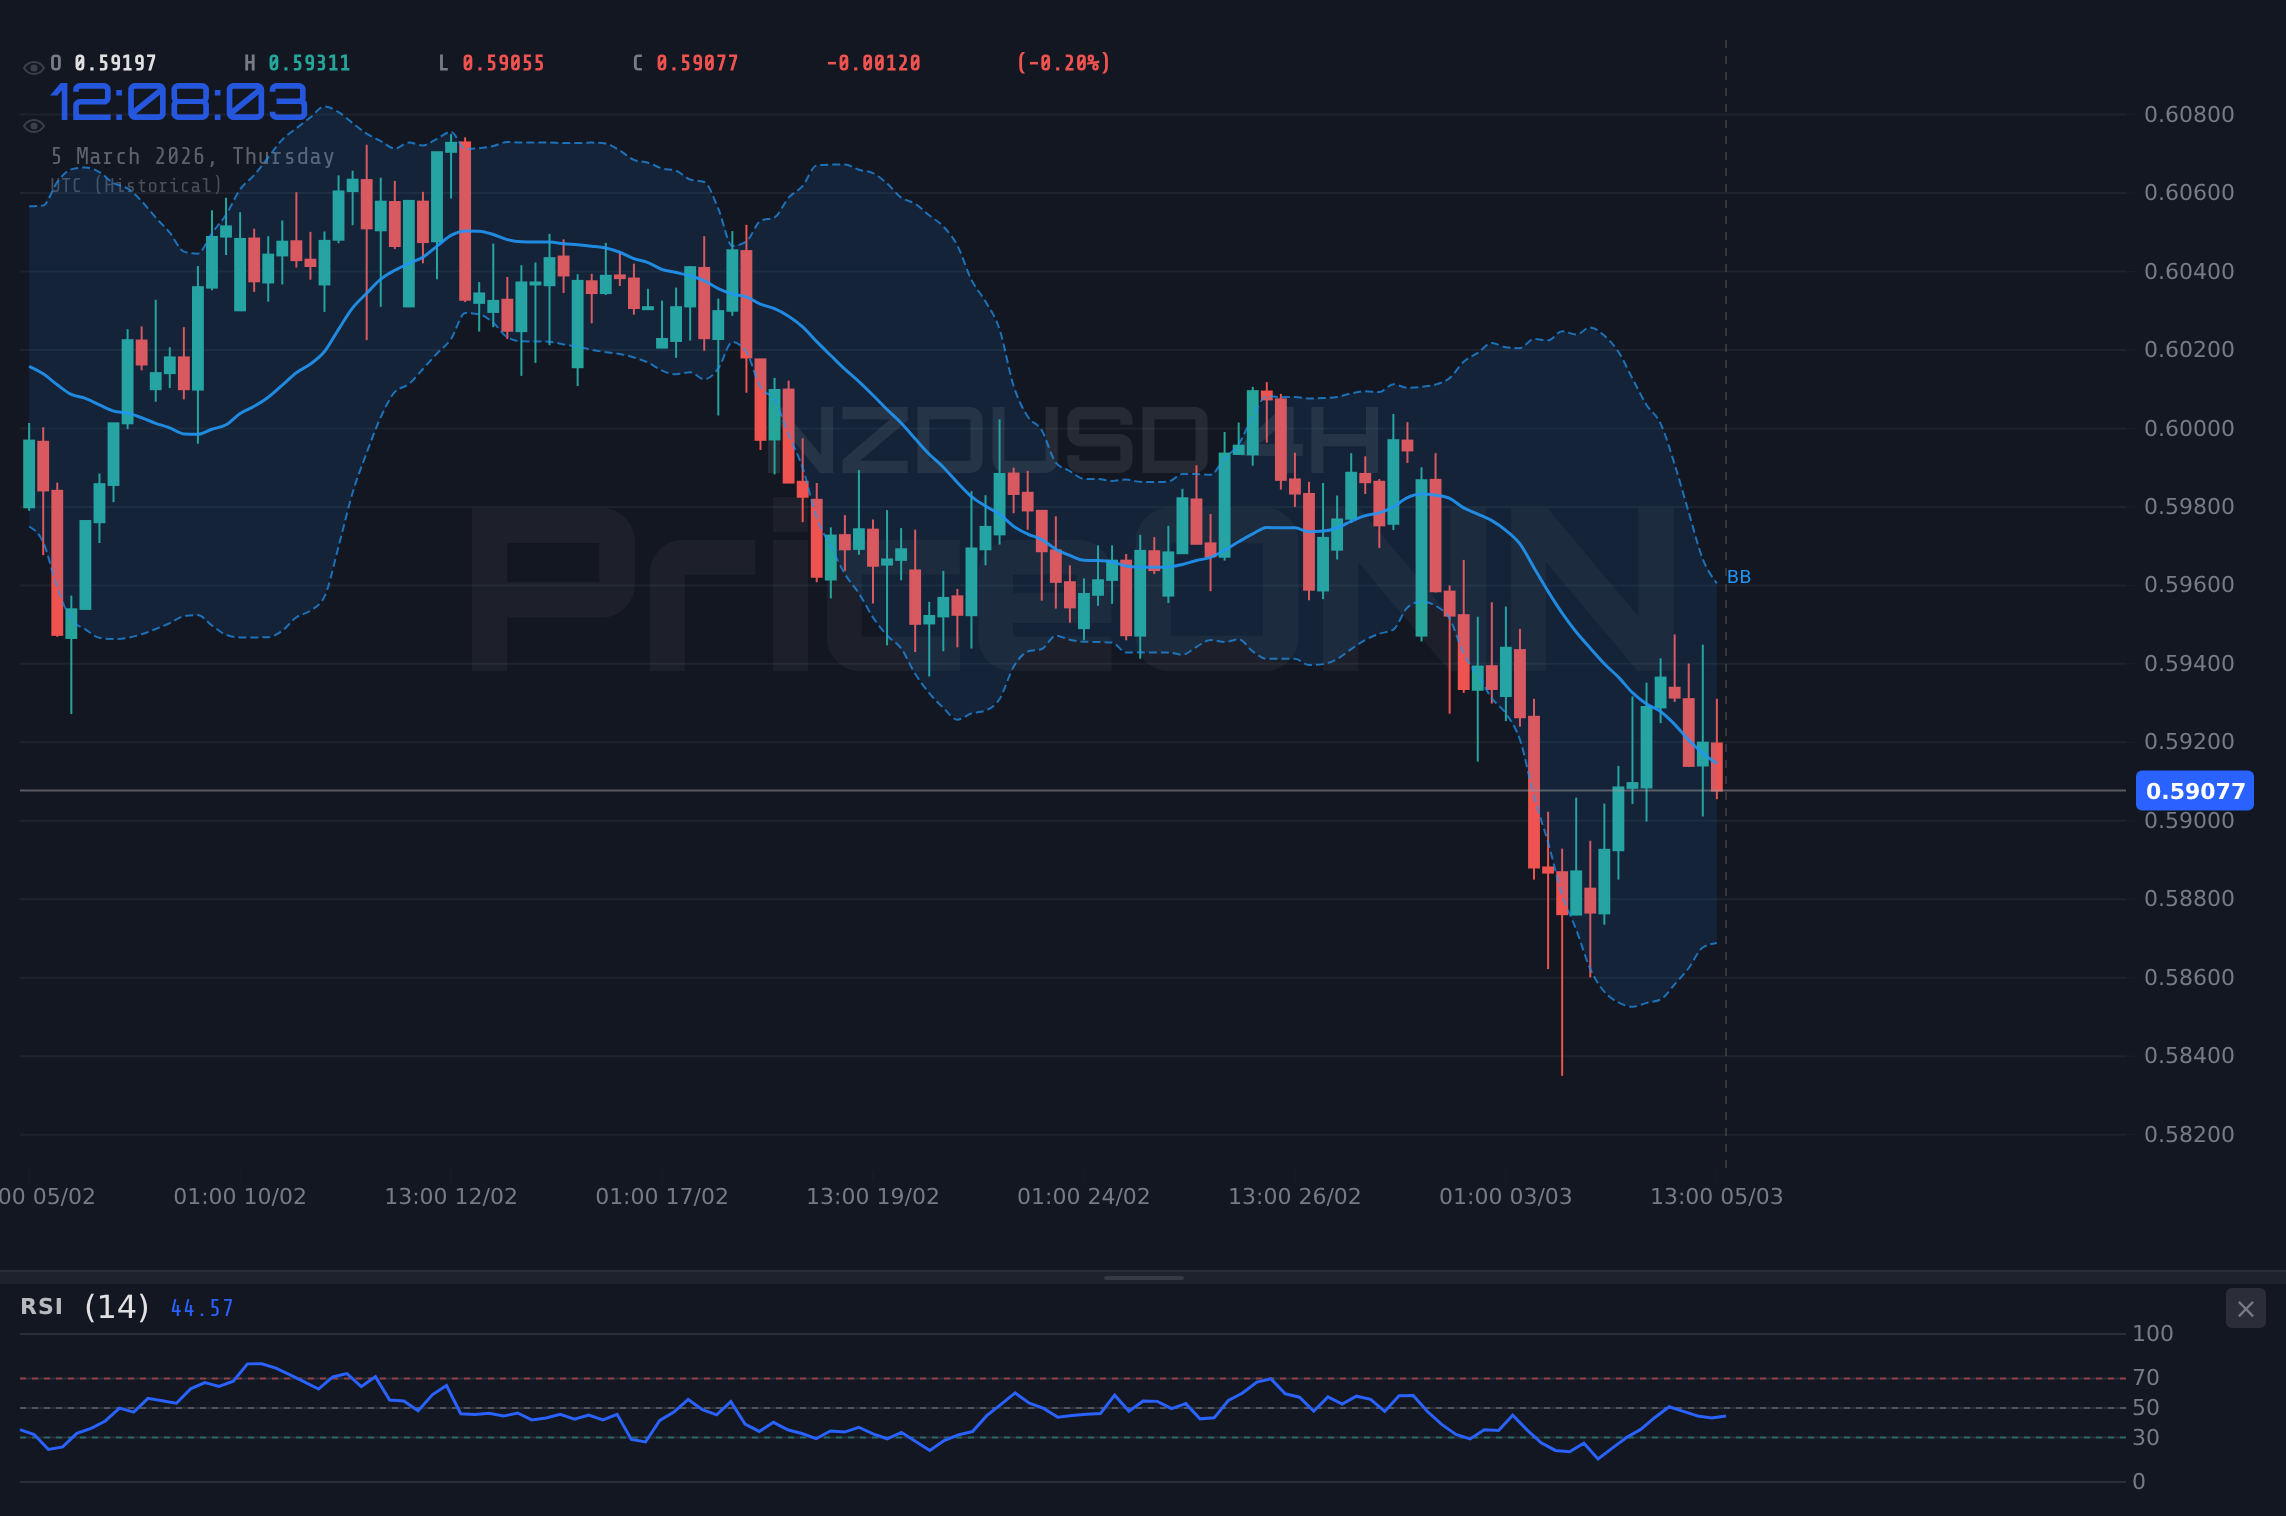Click the 0.60400 price axis label
2286x1516 pixels.
2189,272
